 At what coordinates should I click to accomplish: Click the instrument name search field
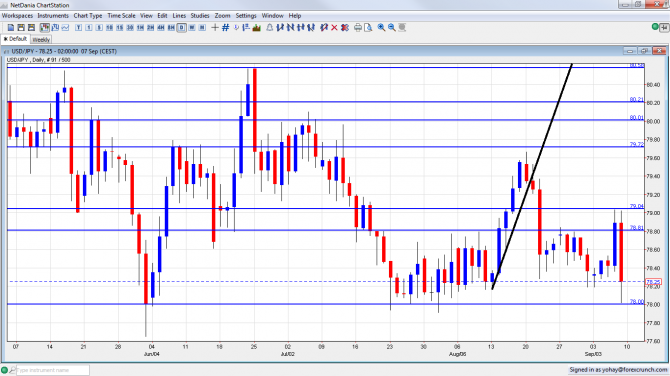pos(53,370)
